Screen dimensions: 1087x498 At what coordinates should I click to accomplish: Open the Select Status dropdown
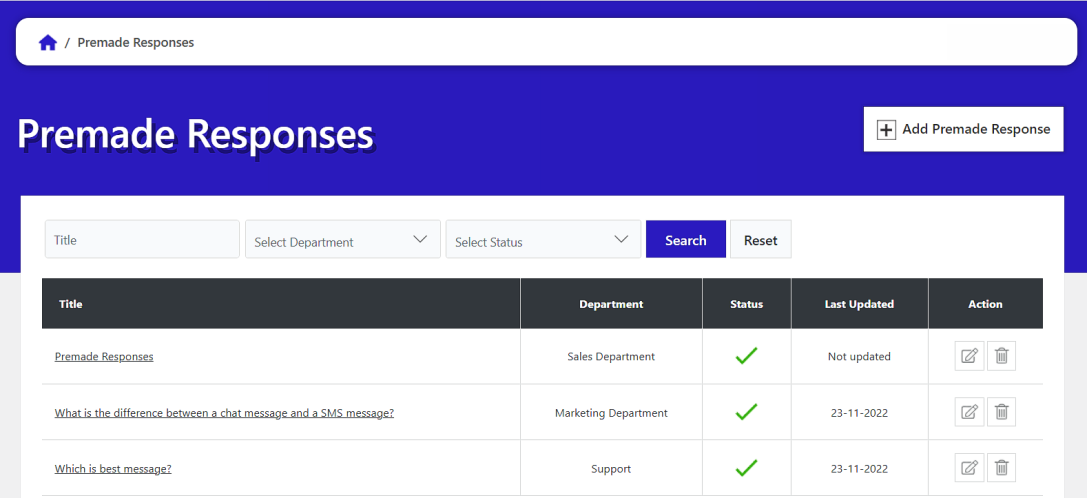click(542, 240)
